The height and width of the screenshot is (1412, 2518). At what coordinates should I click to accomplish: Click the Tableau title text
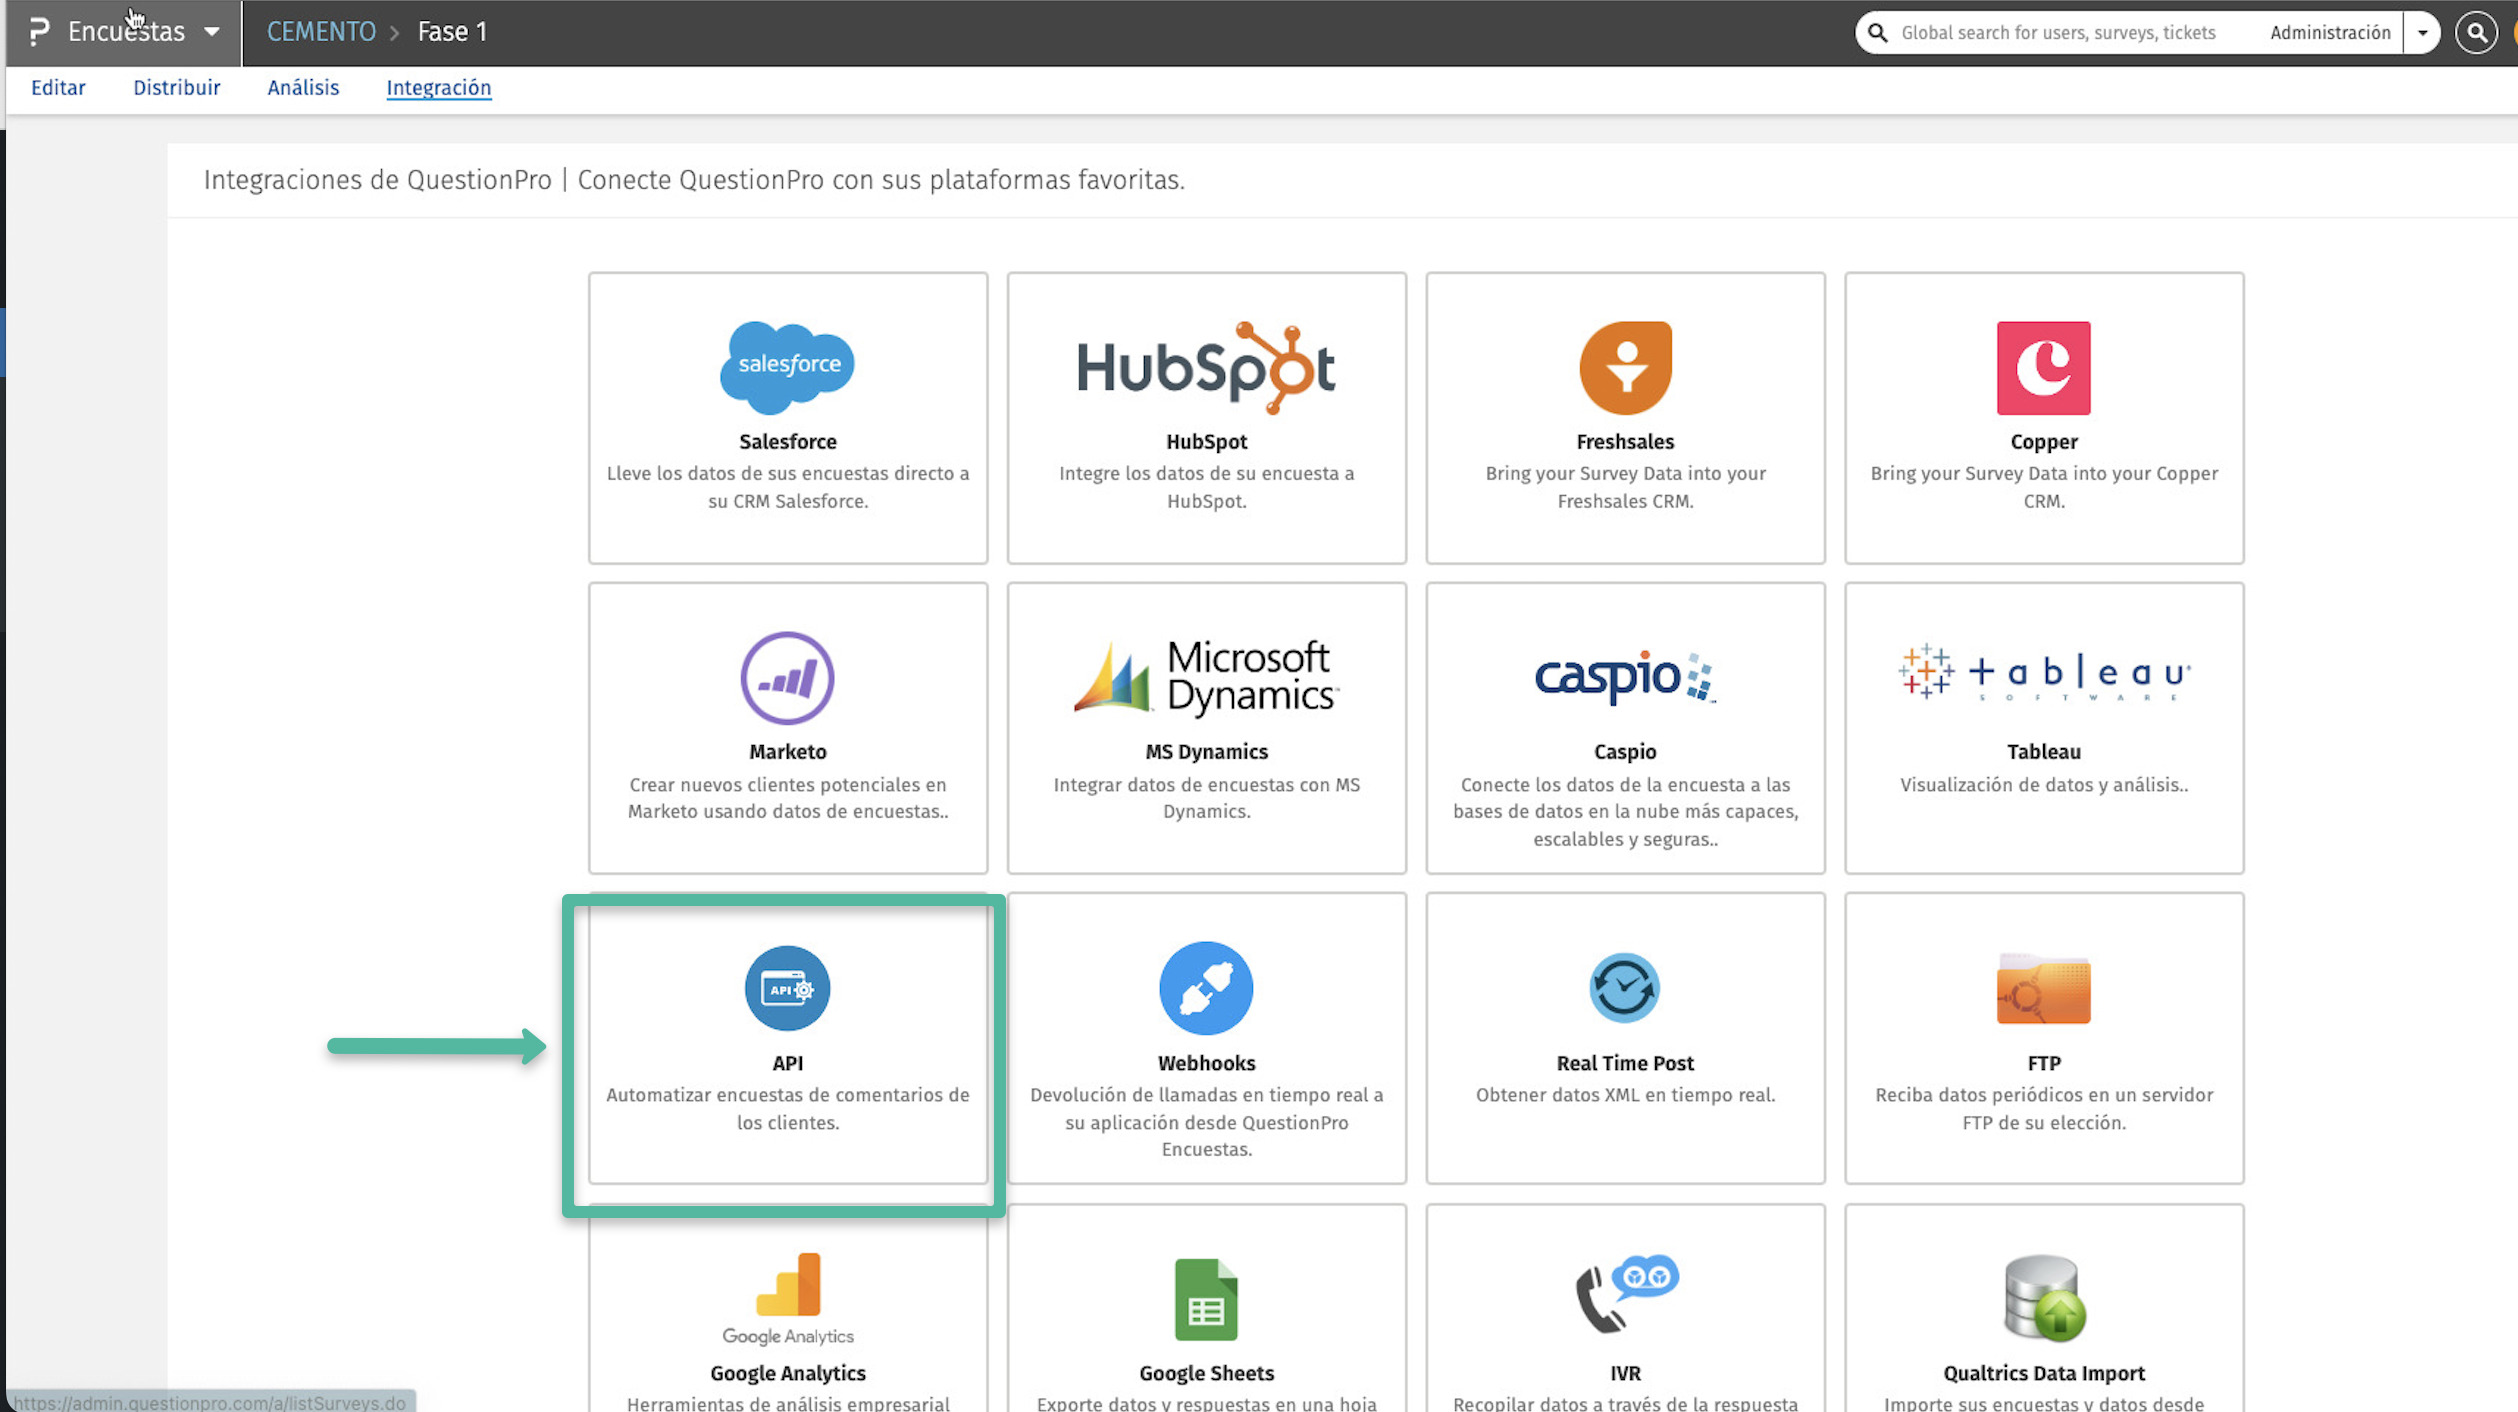pos(2044,752)
